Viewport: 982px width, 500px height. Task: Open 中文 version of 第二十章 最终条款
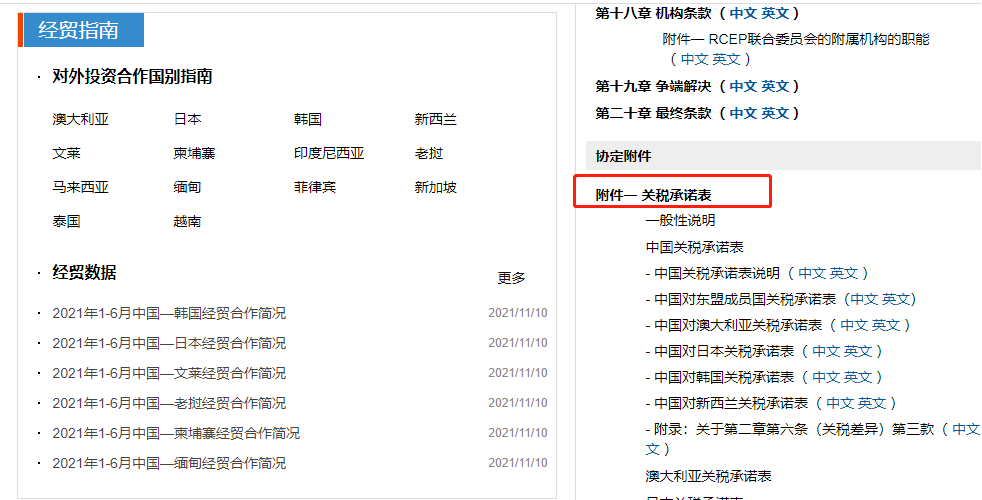[x=743, y=113]
